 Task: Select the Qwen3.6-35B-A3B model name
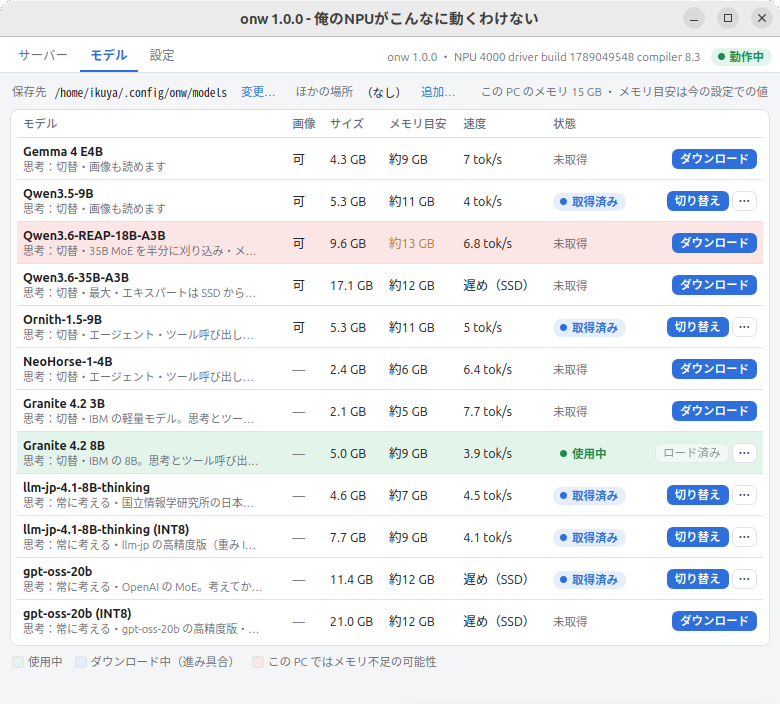click(76, 277)
